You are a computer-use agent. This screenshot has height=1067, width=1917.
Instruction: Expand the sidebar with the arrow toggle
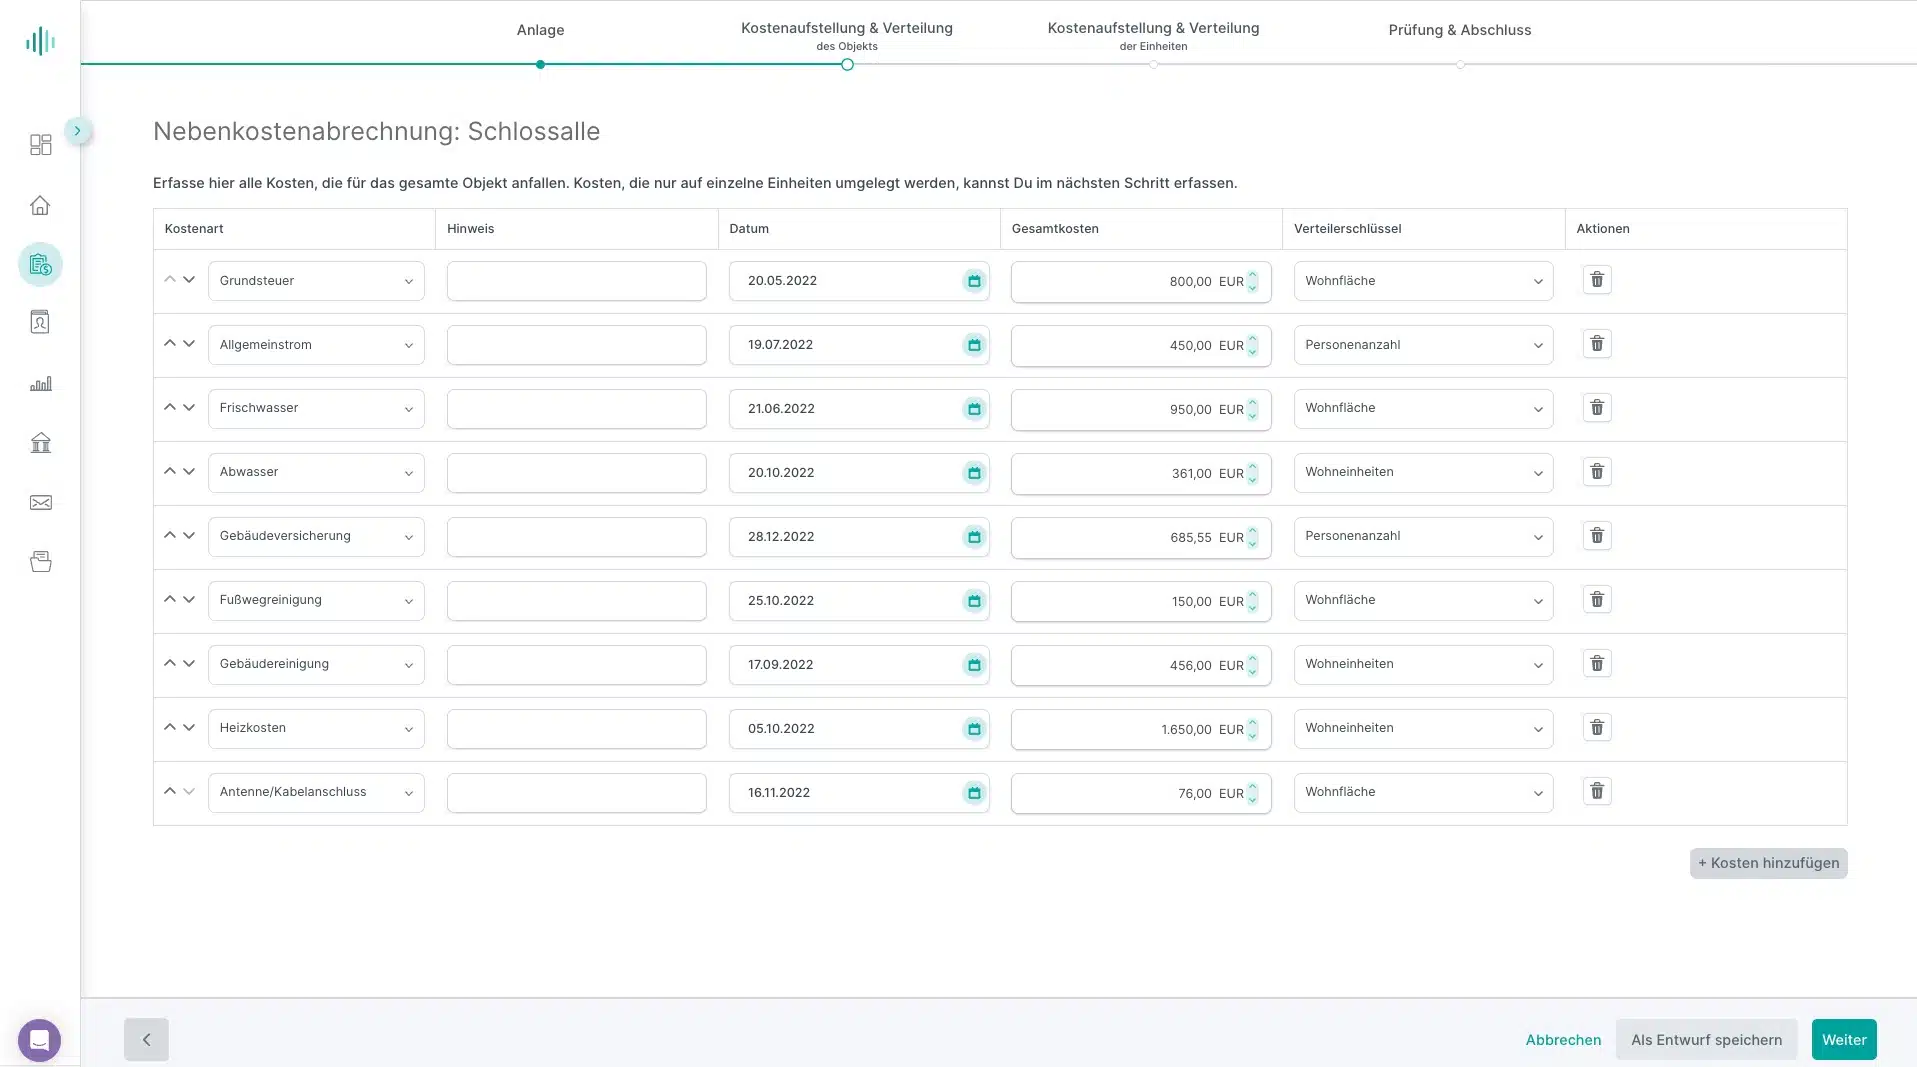click(77, 131)
